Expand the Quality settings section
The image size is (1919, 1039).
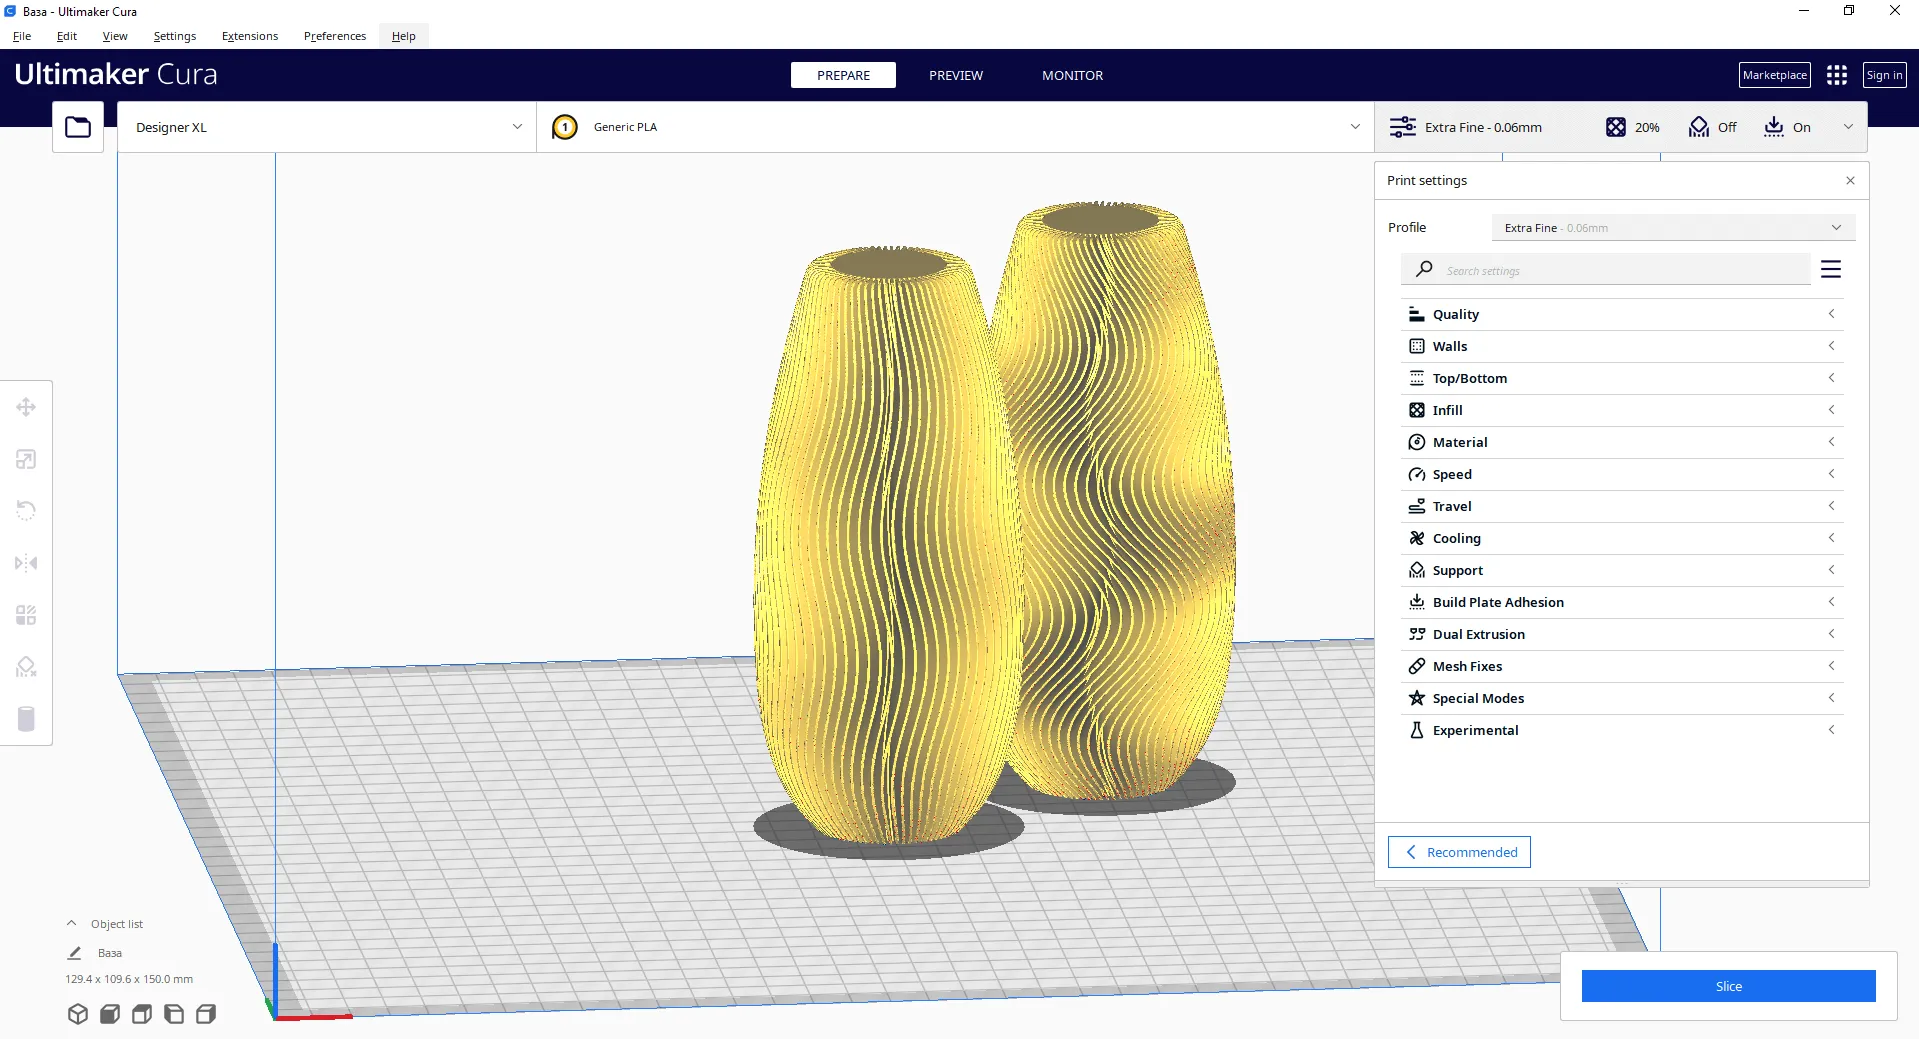(1620, 314)
